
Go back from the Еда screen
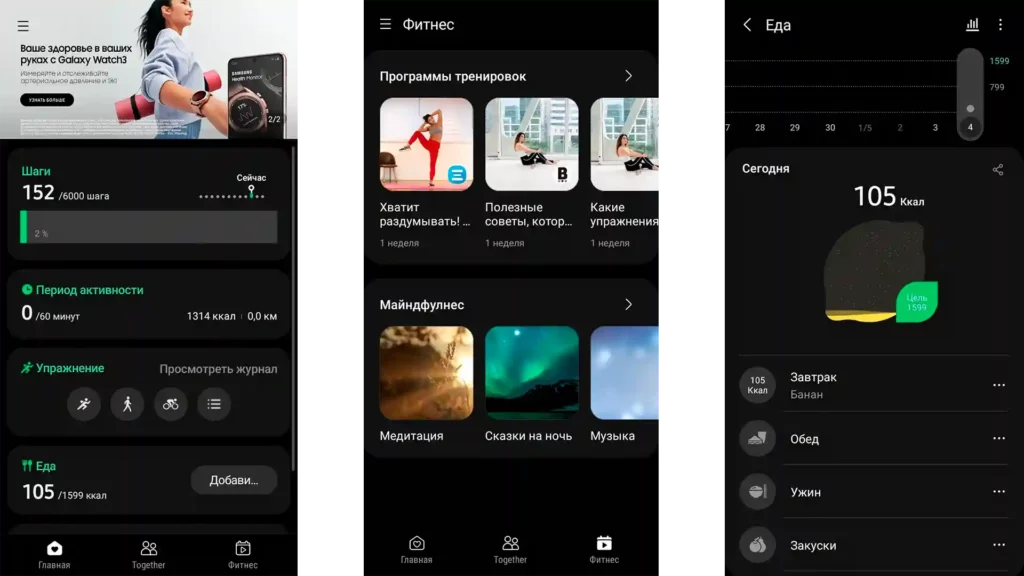tap(747, 25)
